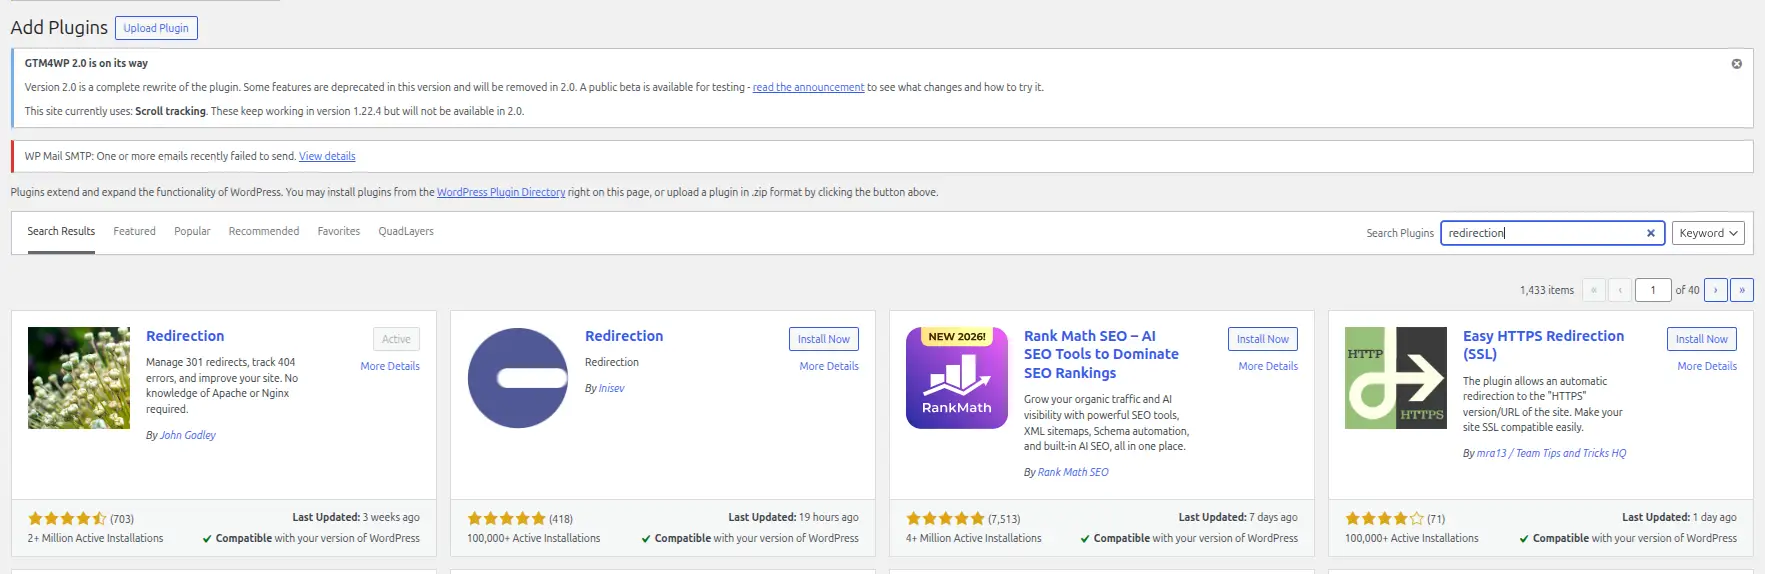Open author link mra13 / Team Tips and Tricks HQ
Screen dimensions: 1765x574
(x=1552, y=453)
